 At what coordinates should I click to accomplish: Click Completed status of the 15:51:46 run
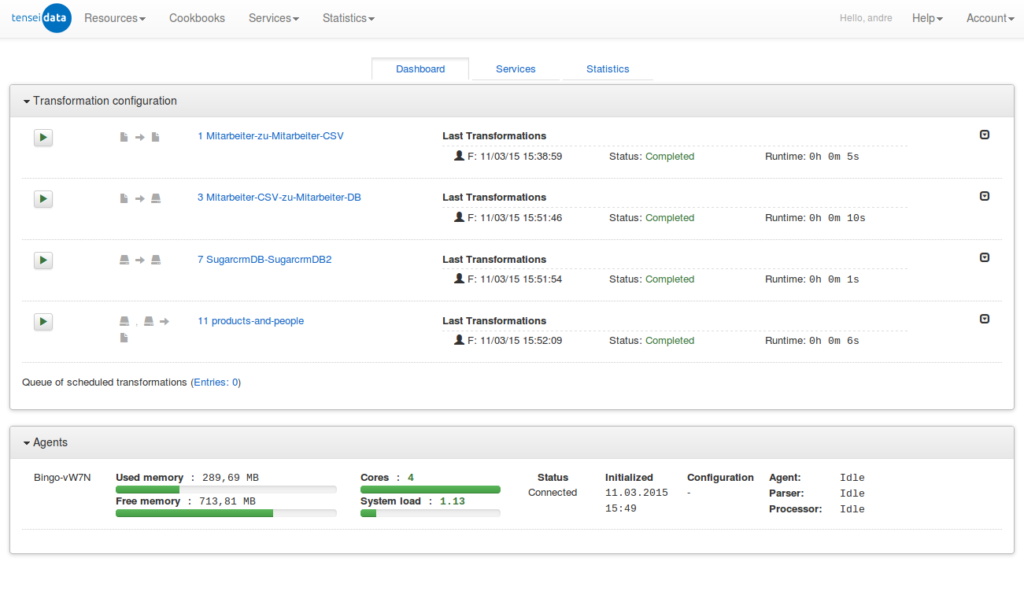[670, 217]
